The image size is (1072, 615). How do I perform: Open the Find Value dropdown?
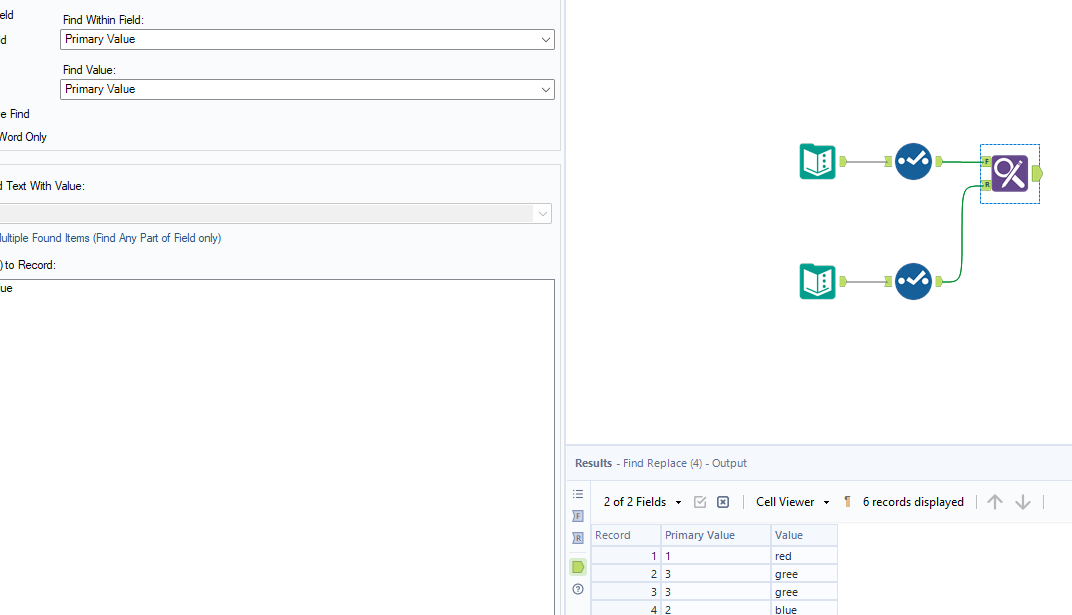tap(546, 89)
